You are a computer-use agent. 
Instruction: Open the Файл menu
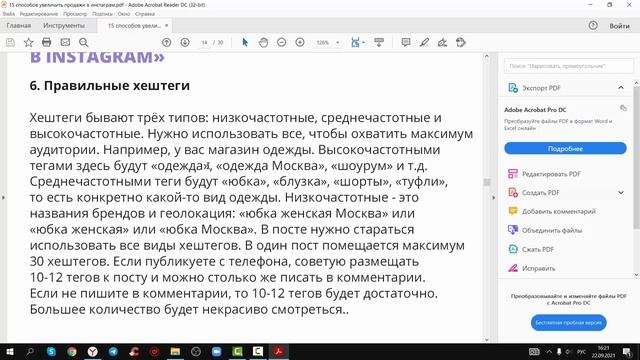click(x=9, y=14)
